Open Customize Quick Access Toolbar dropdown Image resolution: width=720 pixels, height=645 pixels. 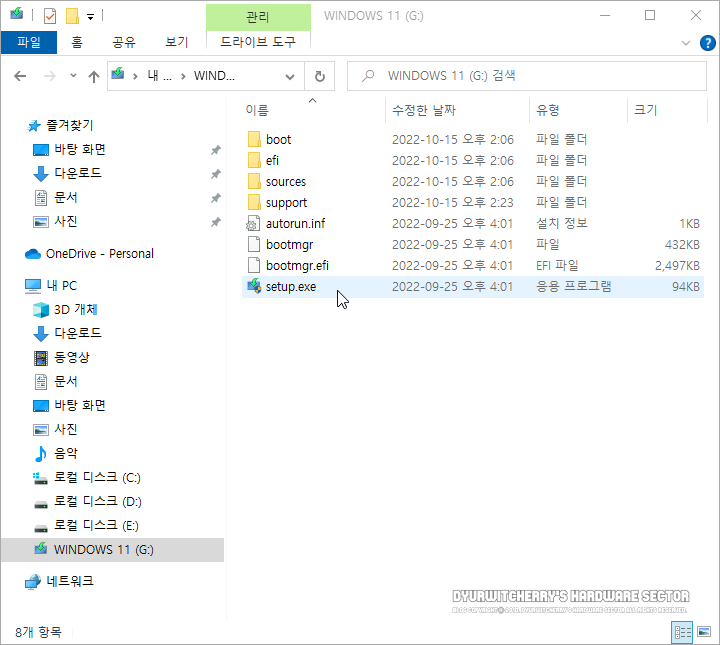[x=91, y=17]
